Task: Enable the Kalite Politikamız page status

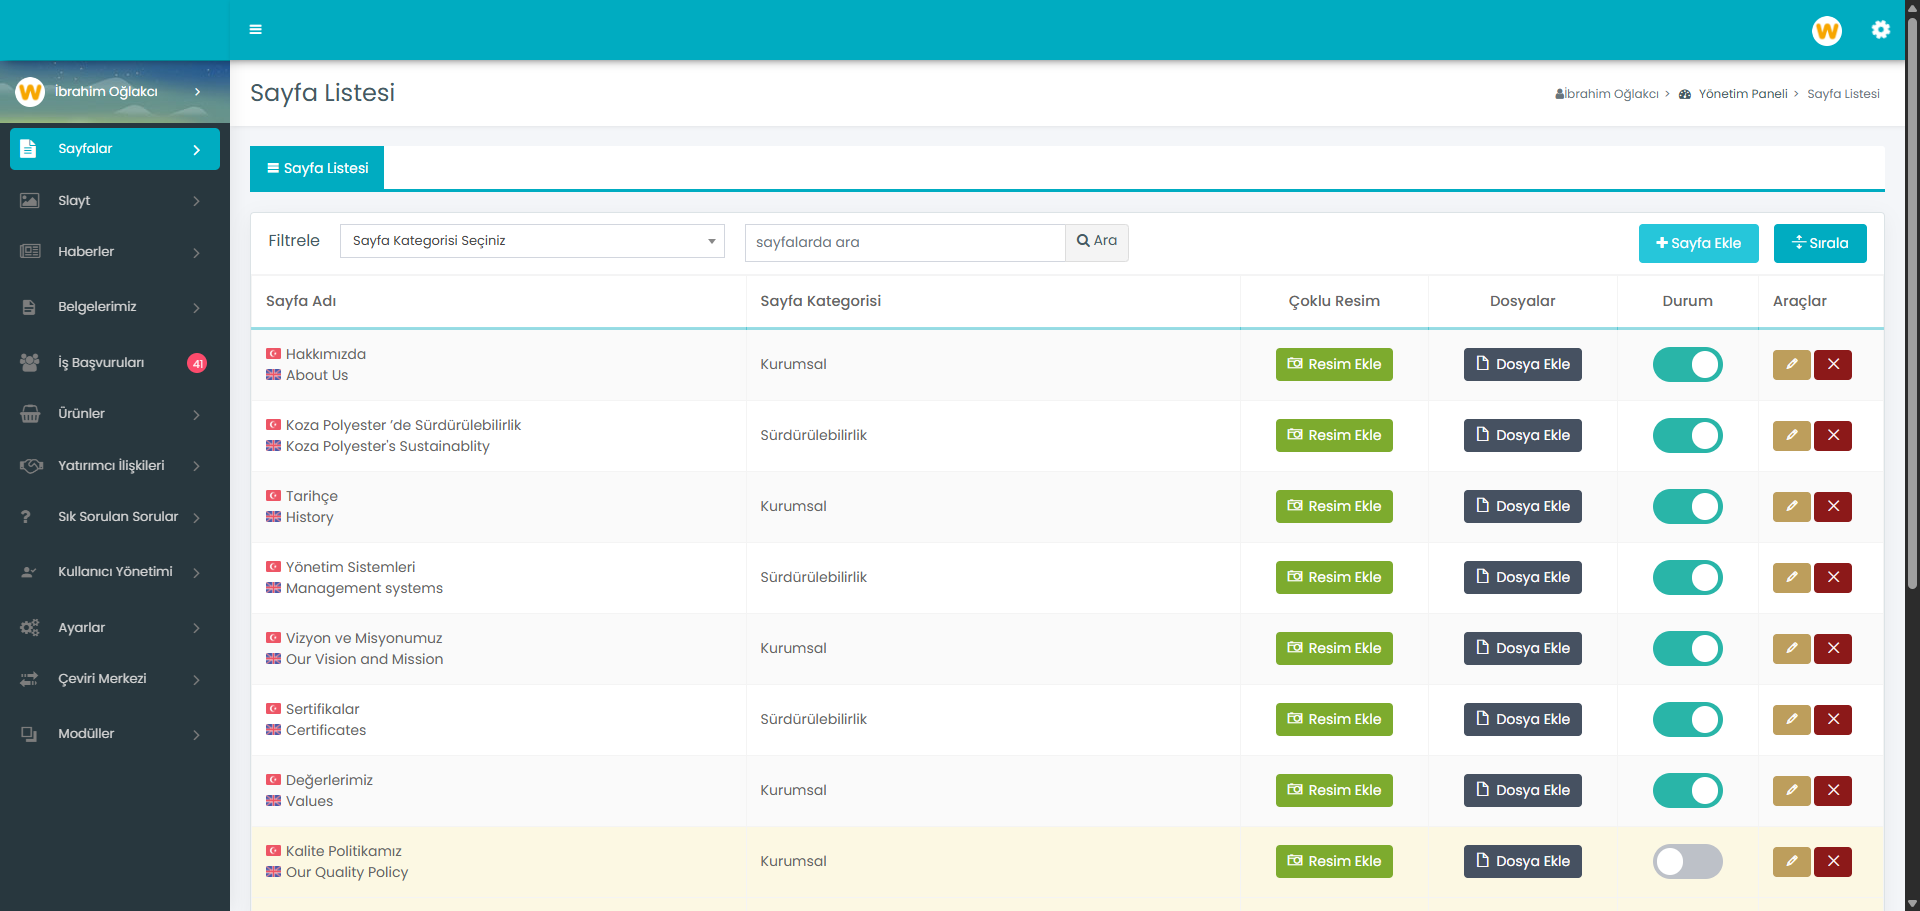Action: point(1688,862)
